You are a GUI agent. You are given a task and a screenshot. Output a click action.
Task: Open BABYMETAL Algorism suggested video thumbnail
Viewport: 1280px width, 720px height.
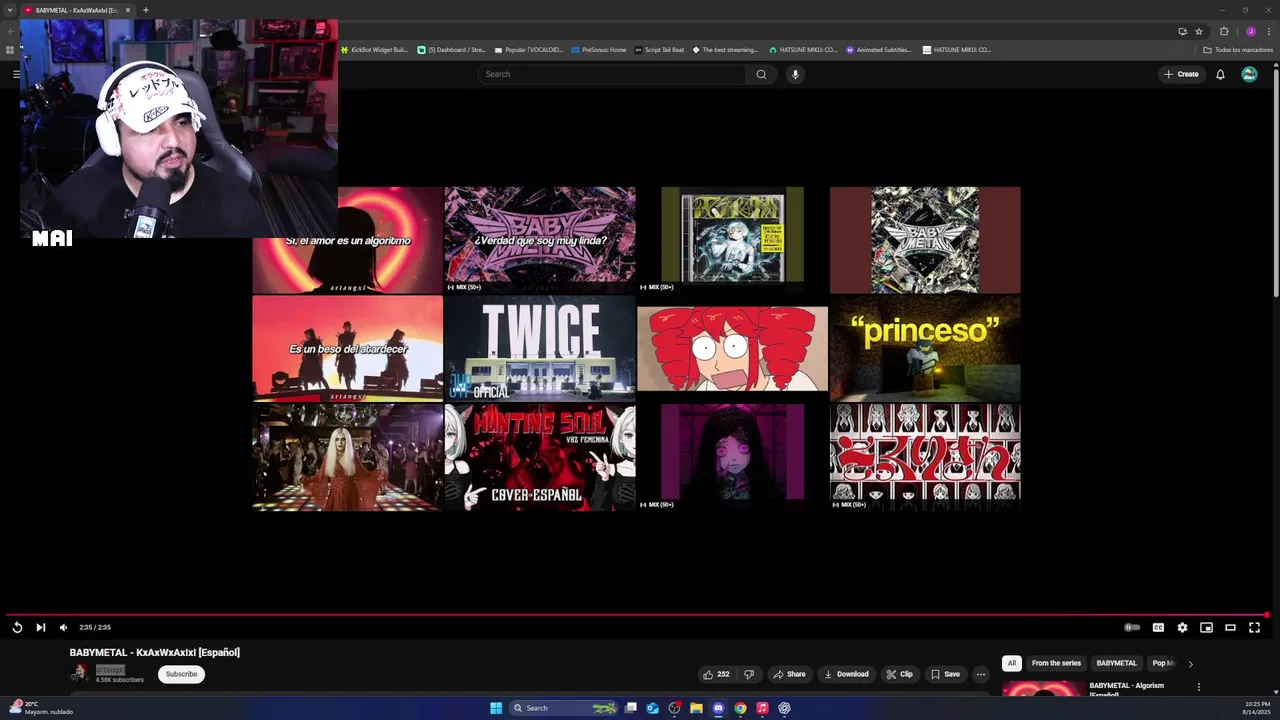coord(1043,689)
